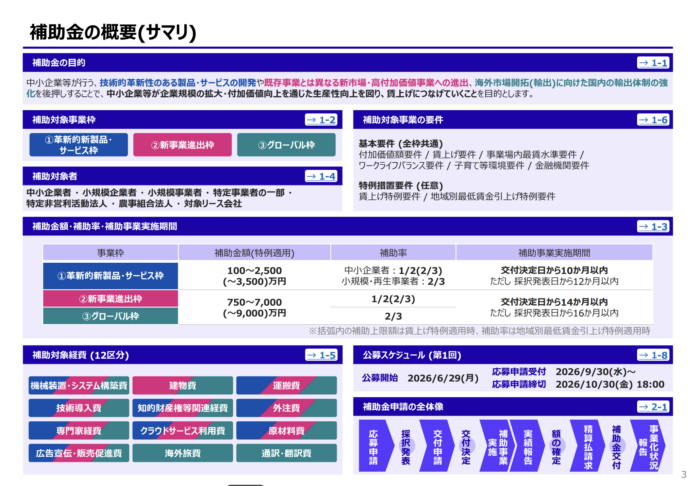Click the 補助事業実施期間 column header
The image size is (700, 486).
(554, 253)
